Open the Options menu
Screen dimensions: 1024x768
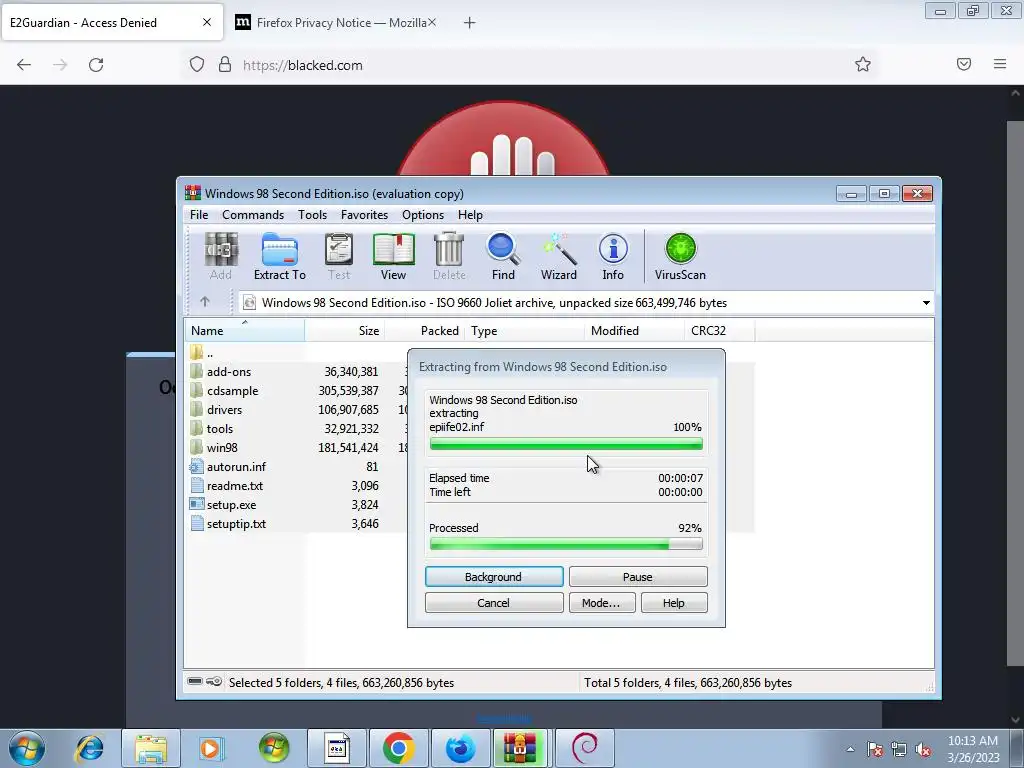click(x=423, y=215)
